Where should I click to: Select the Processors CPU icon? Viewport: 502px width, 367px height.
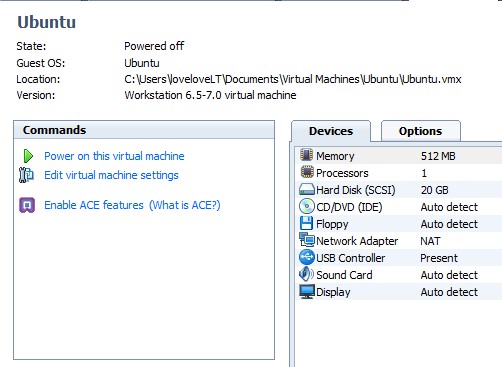coord(307,172)
